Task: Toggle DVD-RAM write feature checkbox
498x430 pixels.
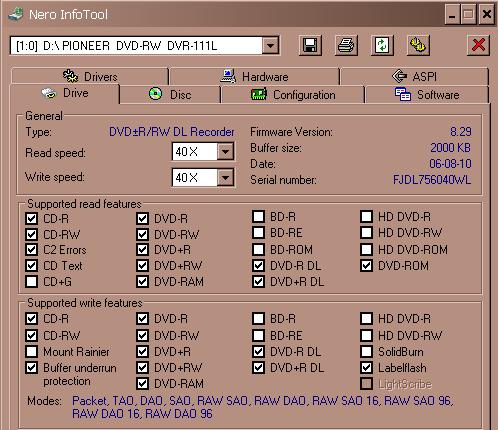Action: point(142,384)
